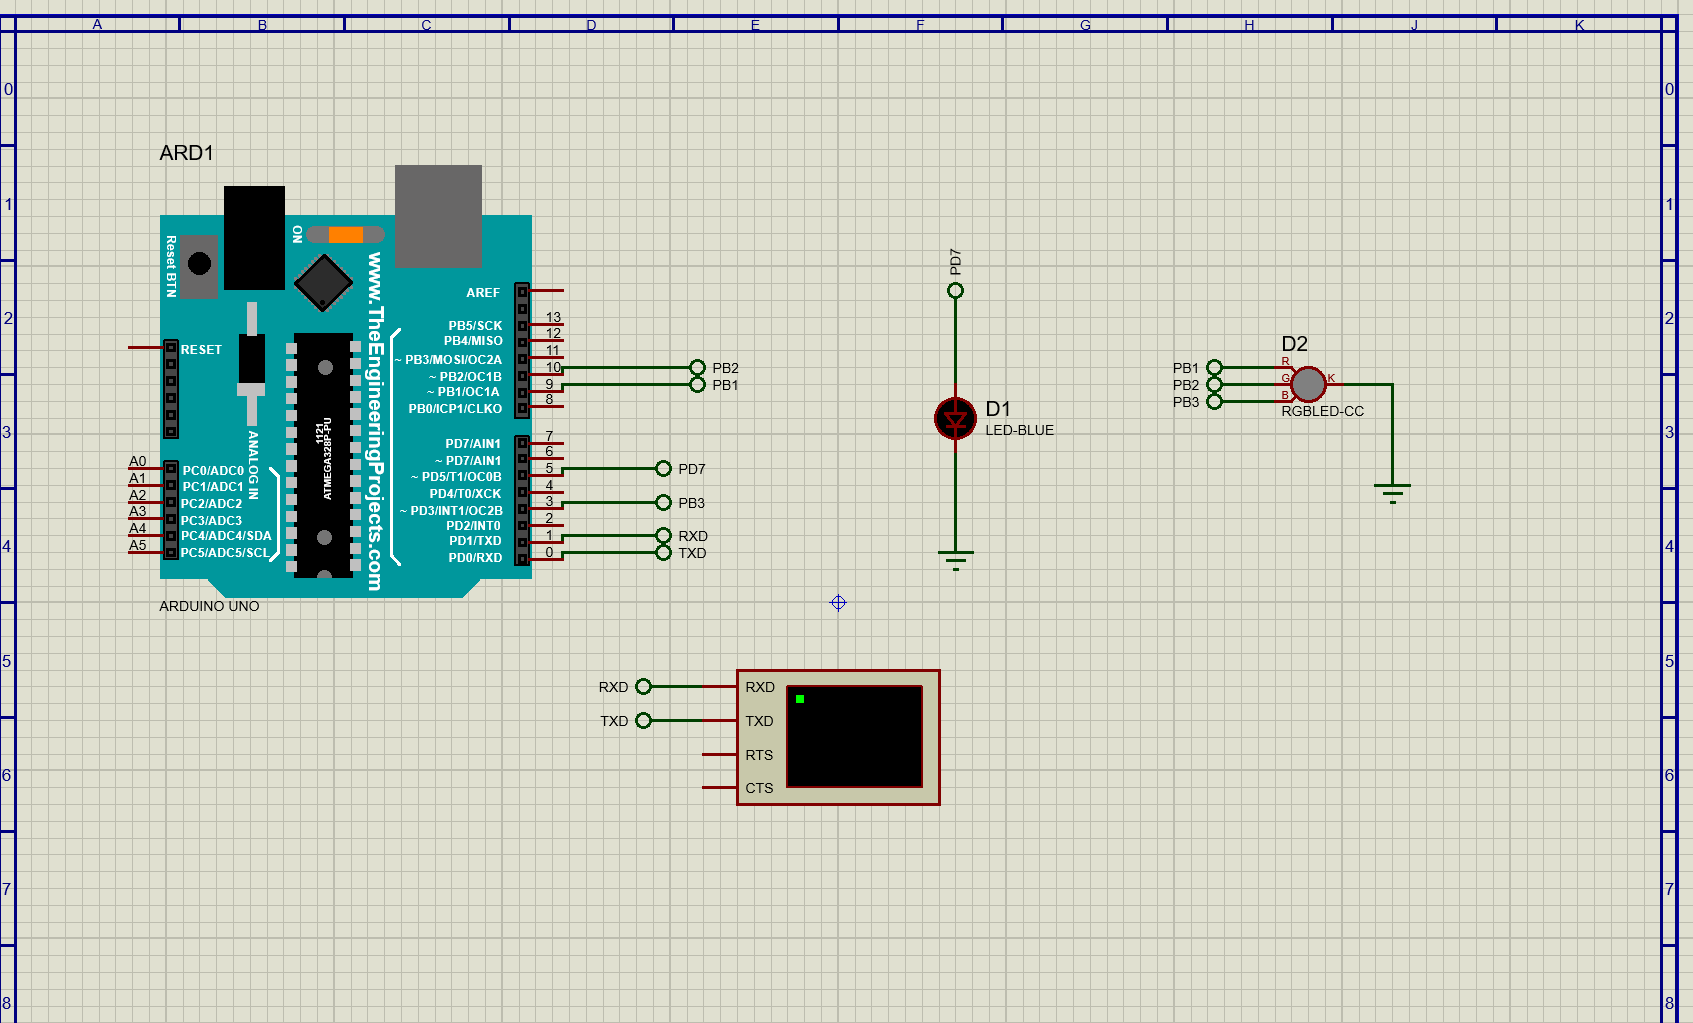Image resolution: width=1693 pixels, height=1023 pixels.
Task: Click the gray USB connector on Arduino
Action: [x=438, y=216]
